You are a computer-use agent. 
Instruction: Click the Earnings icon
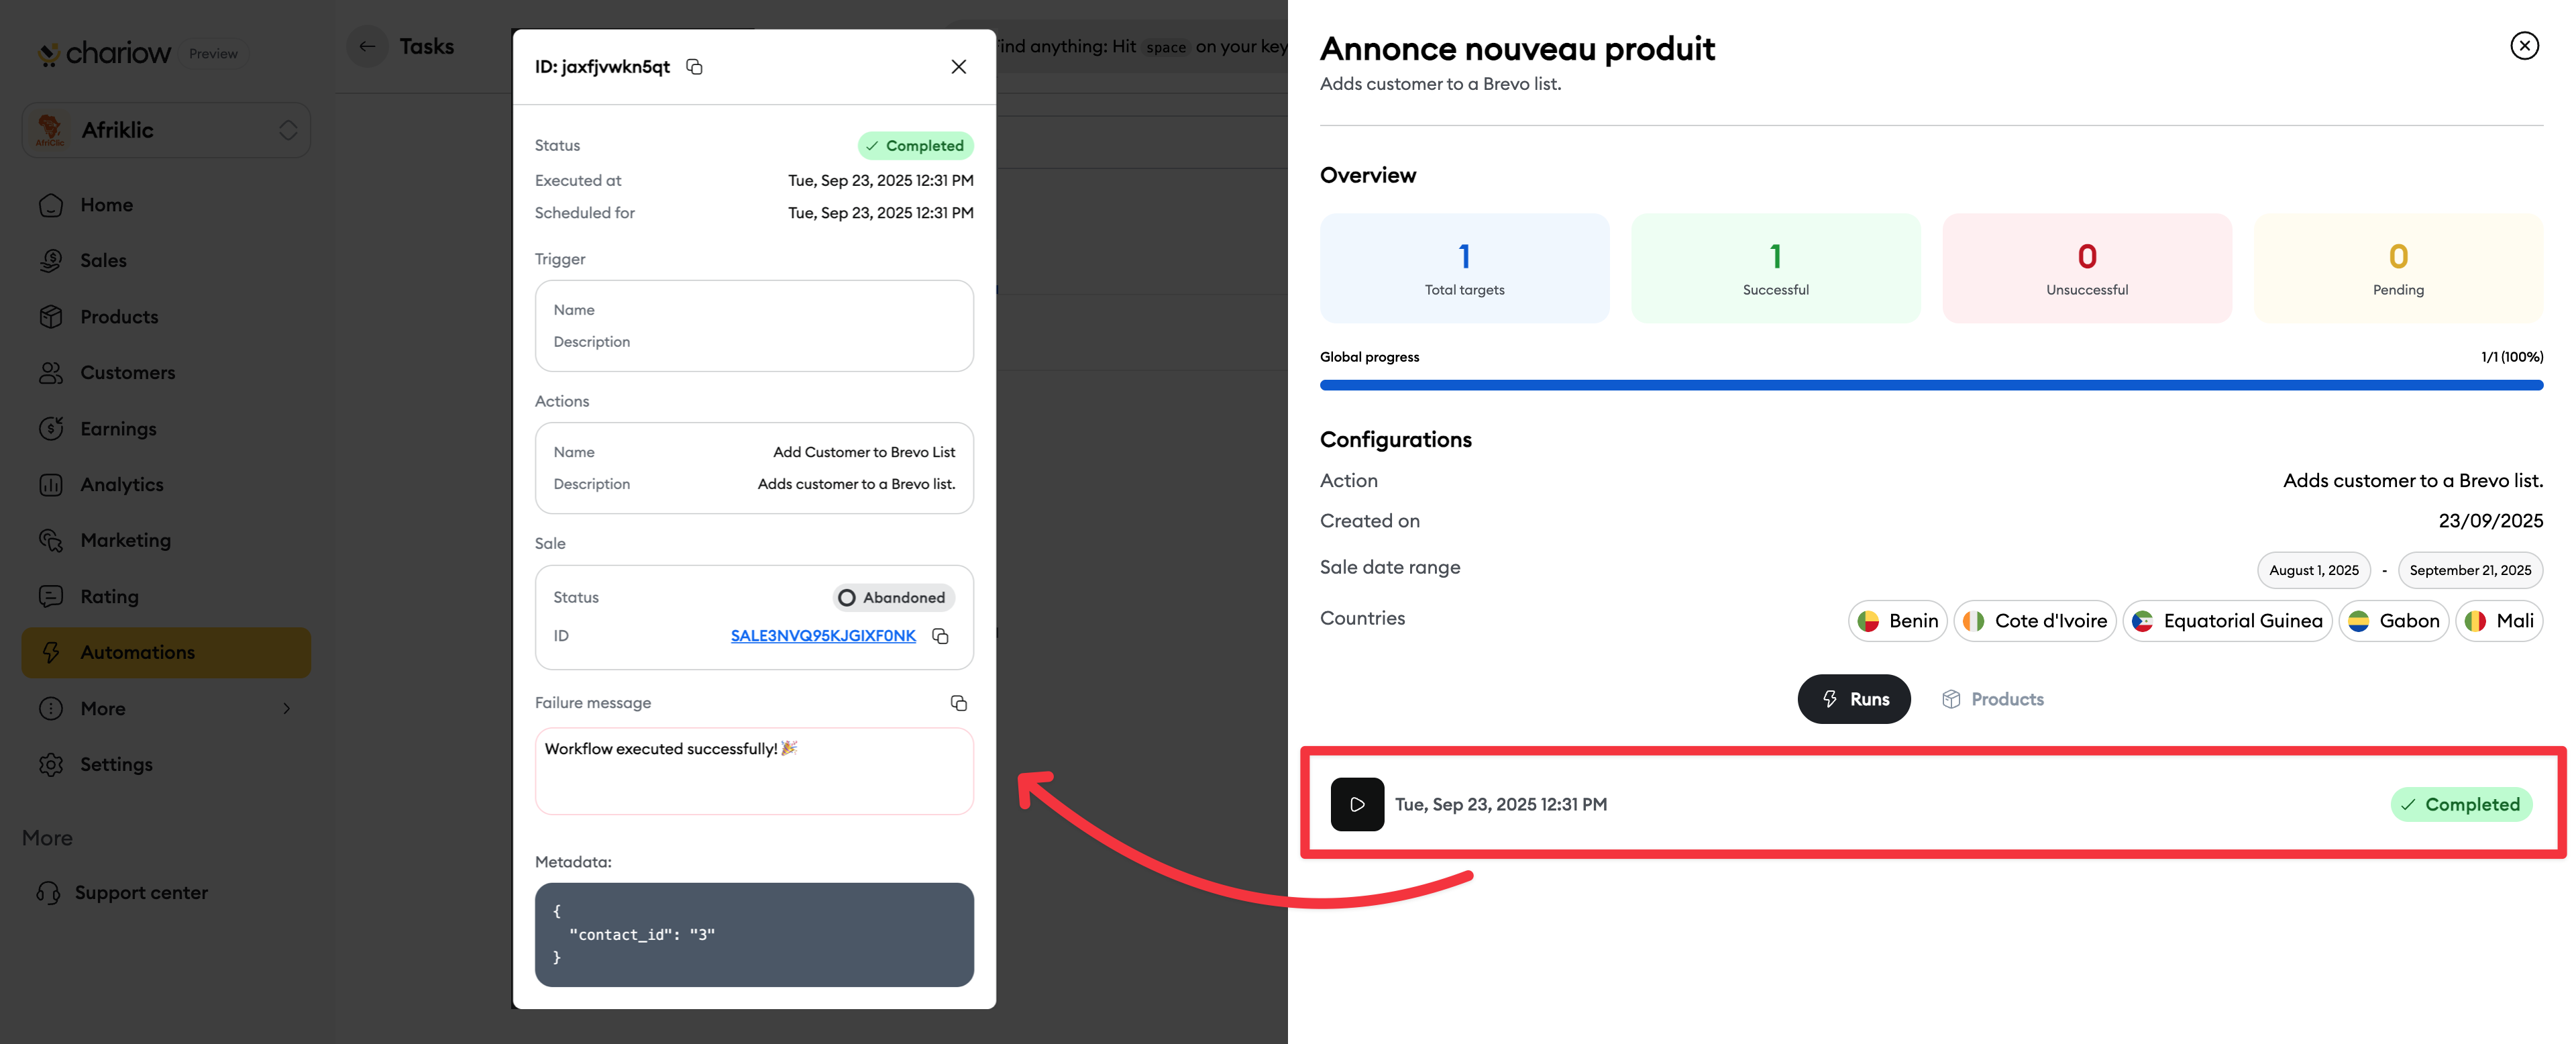point(51,429)
